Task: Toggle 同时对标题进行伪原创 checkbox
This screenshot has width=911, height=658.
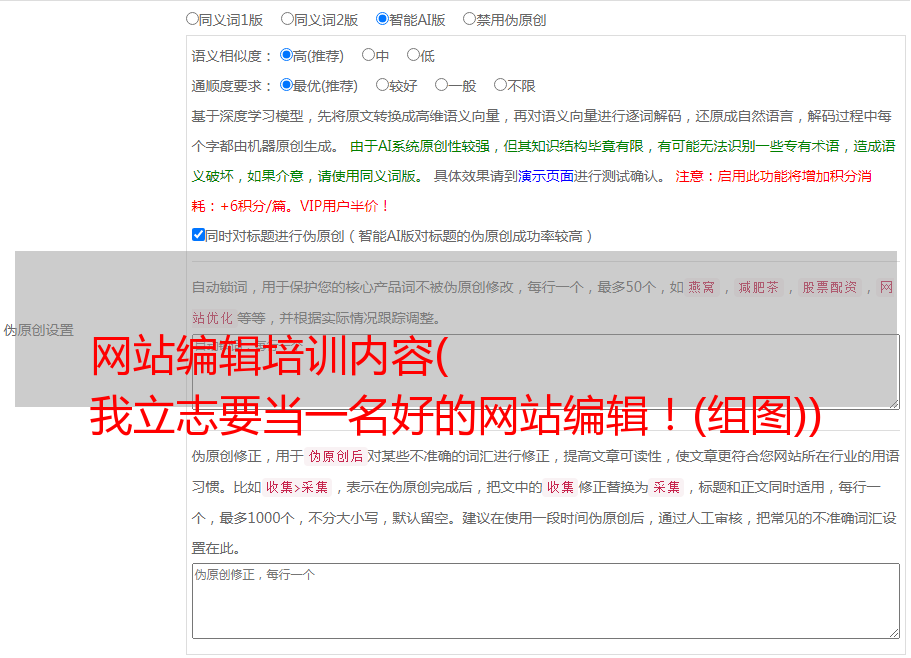Action: tap(198, 235)
